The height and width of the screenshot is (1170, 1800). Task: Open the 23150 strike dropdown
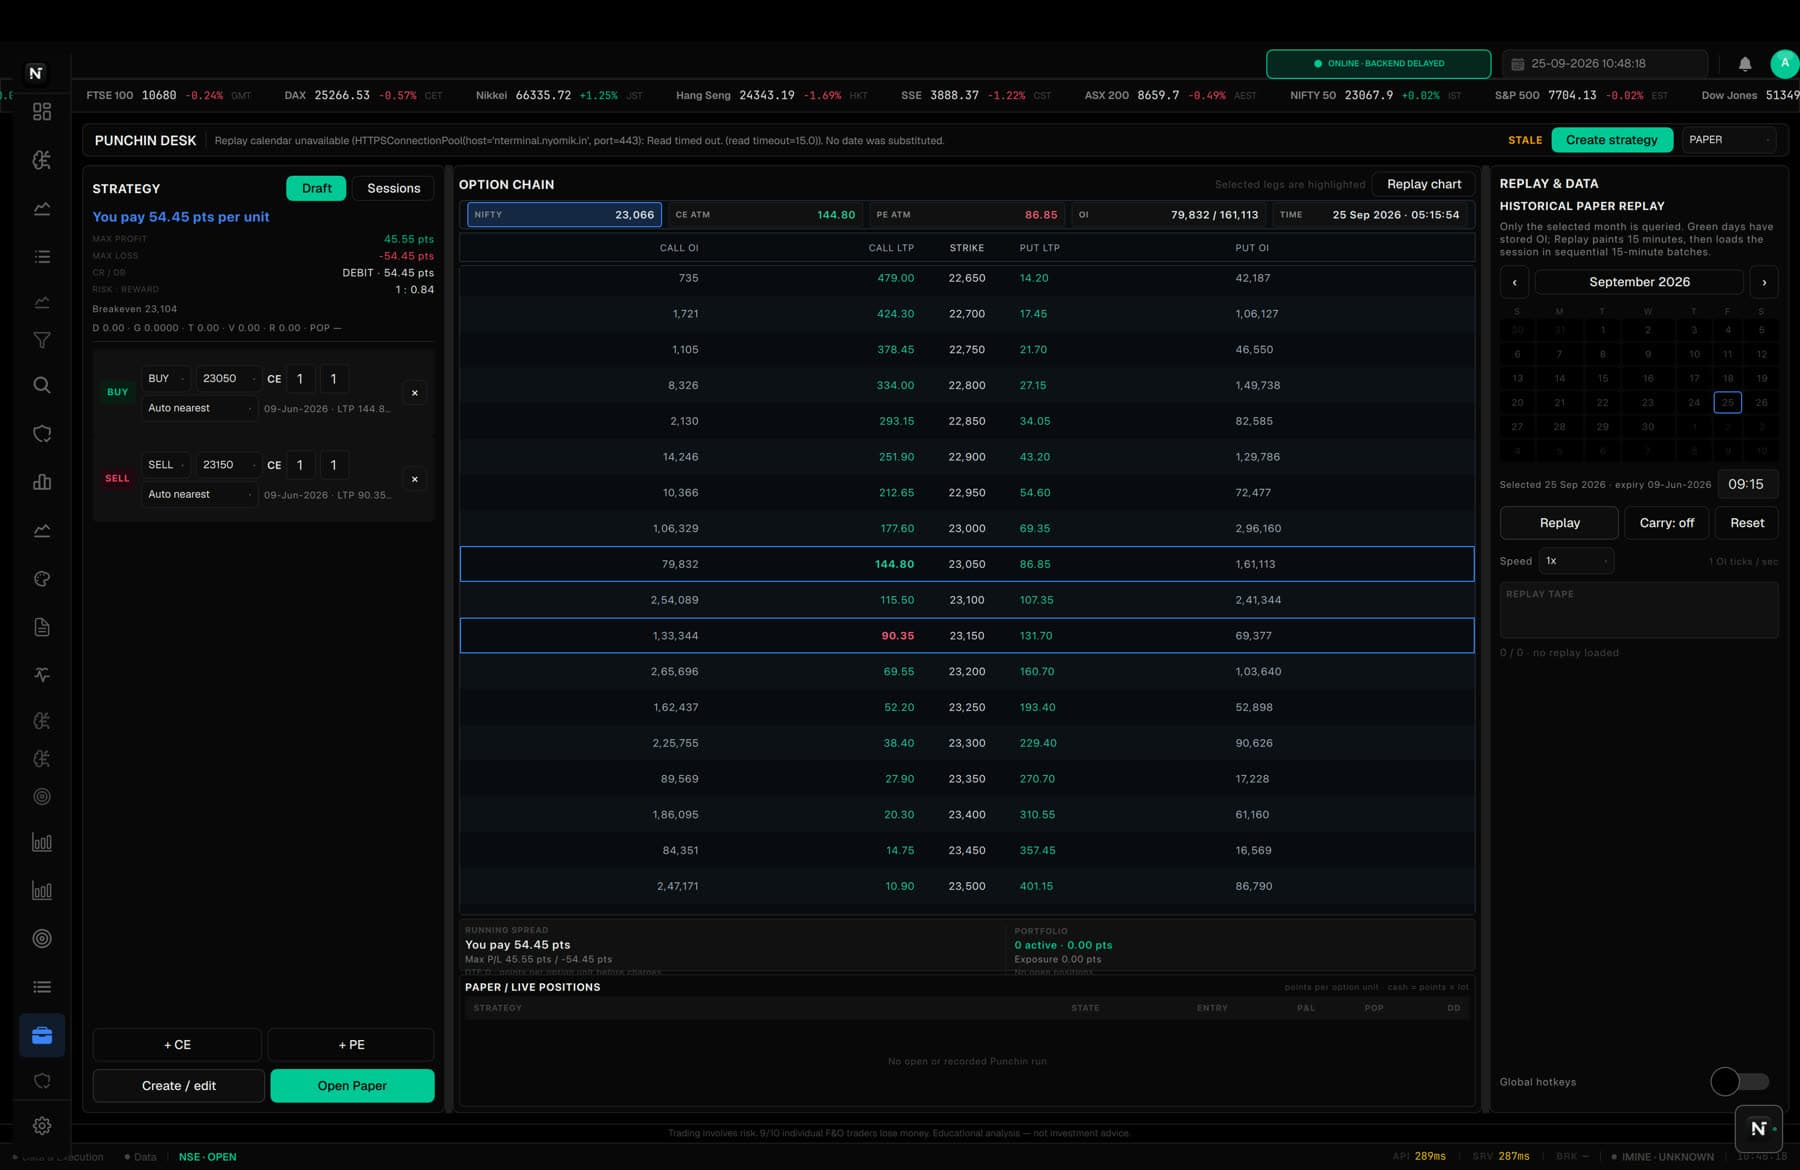tap(227, 465)
